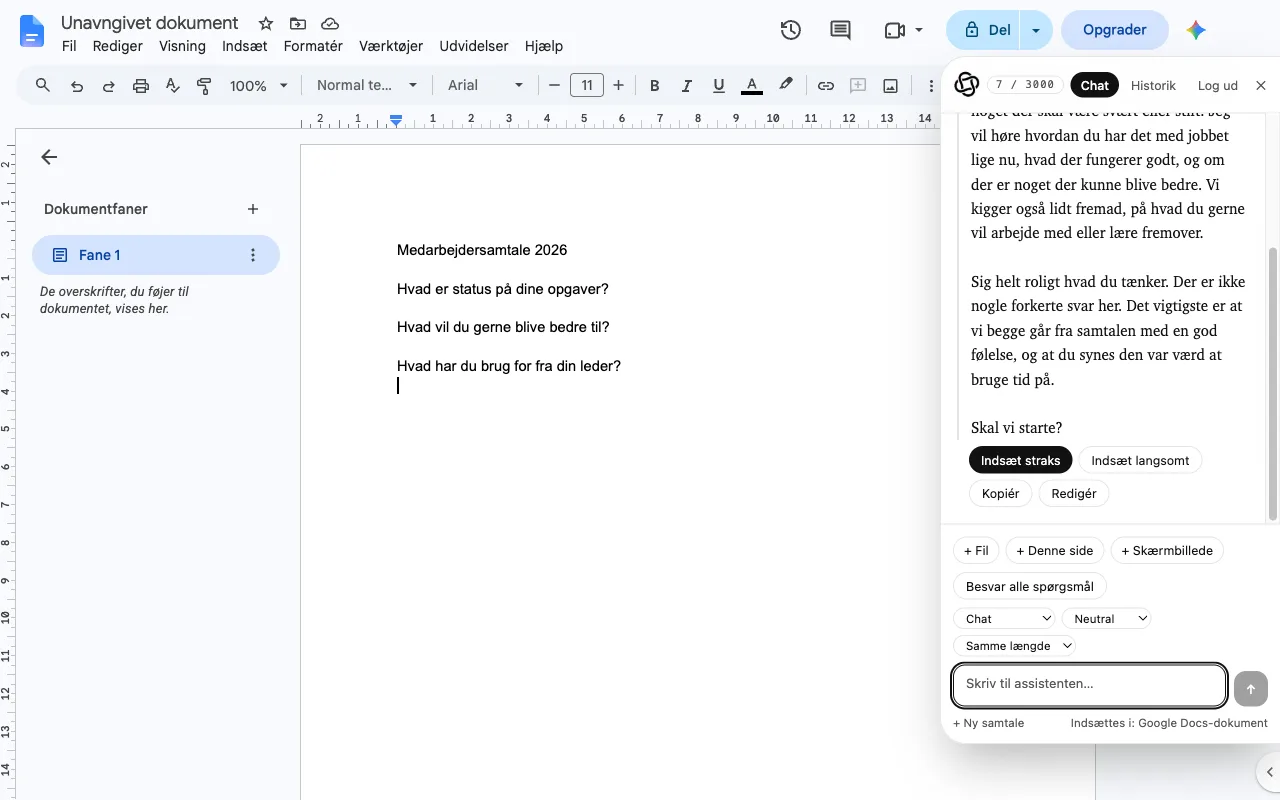Add a new document tab

[253, 209]
